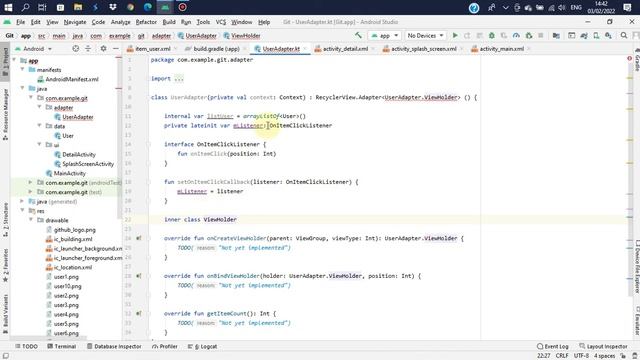This screenshot has width=640, height=360.
Task: Open the Profile app gauge icon
Action: point(516,36)
